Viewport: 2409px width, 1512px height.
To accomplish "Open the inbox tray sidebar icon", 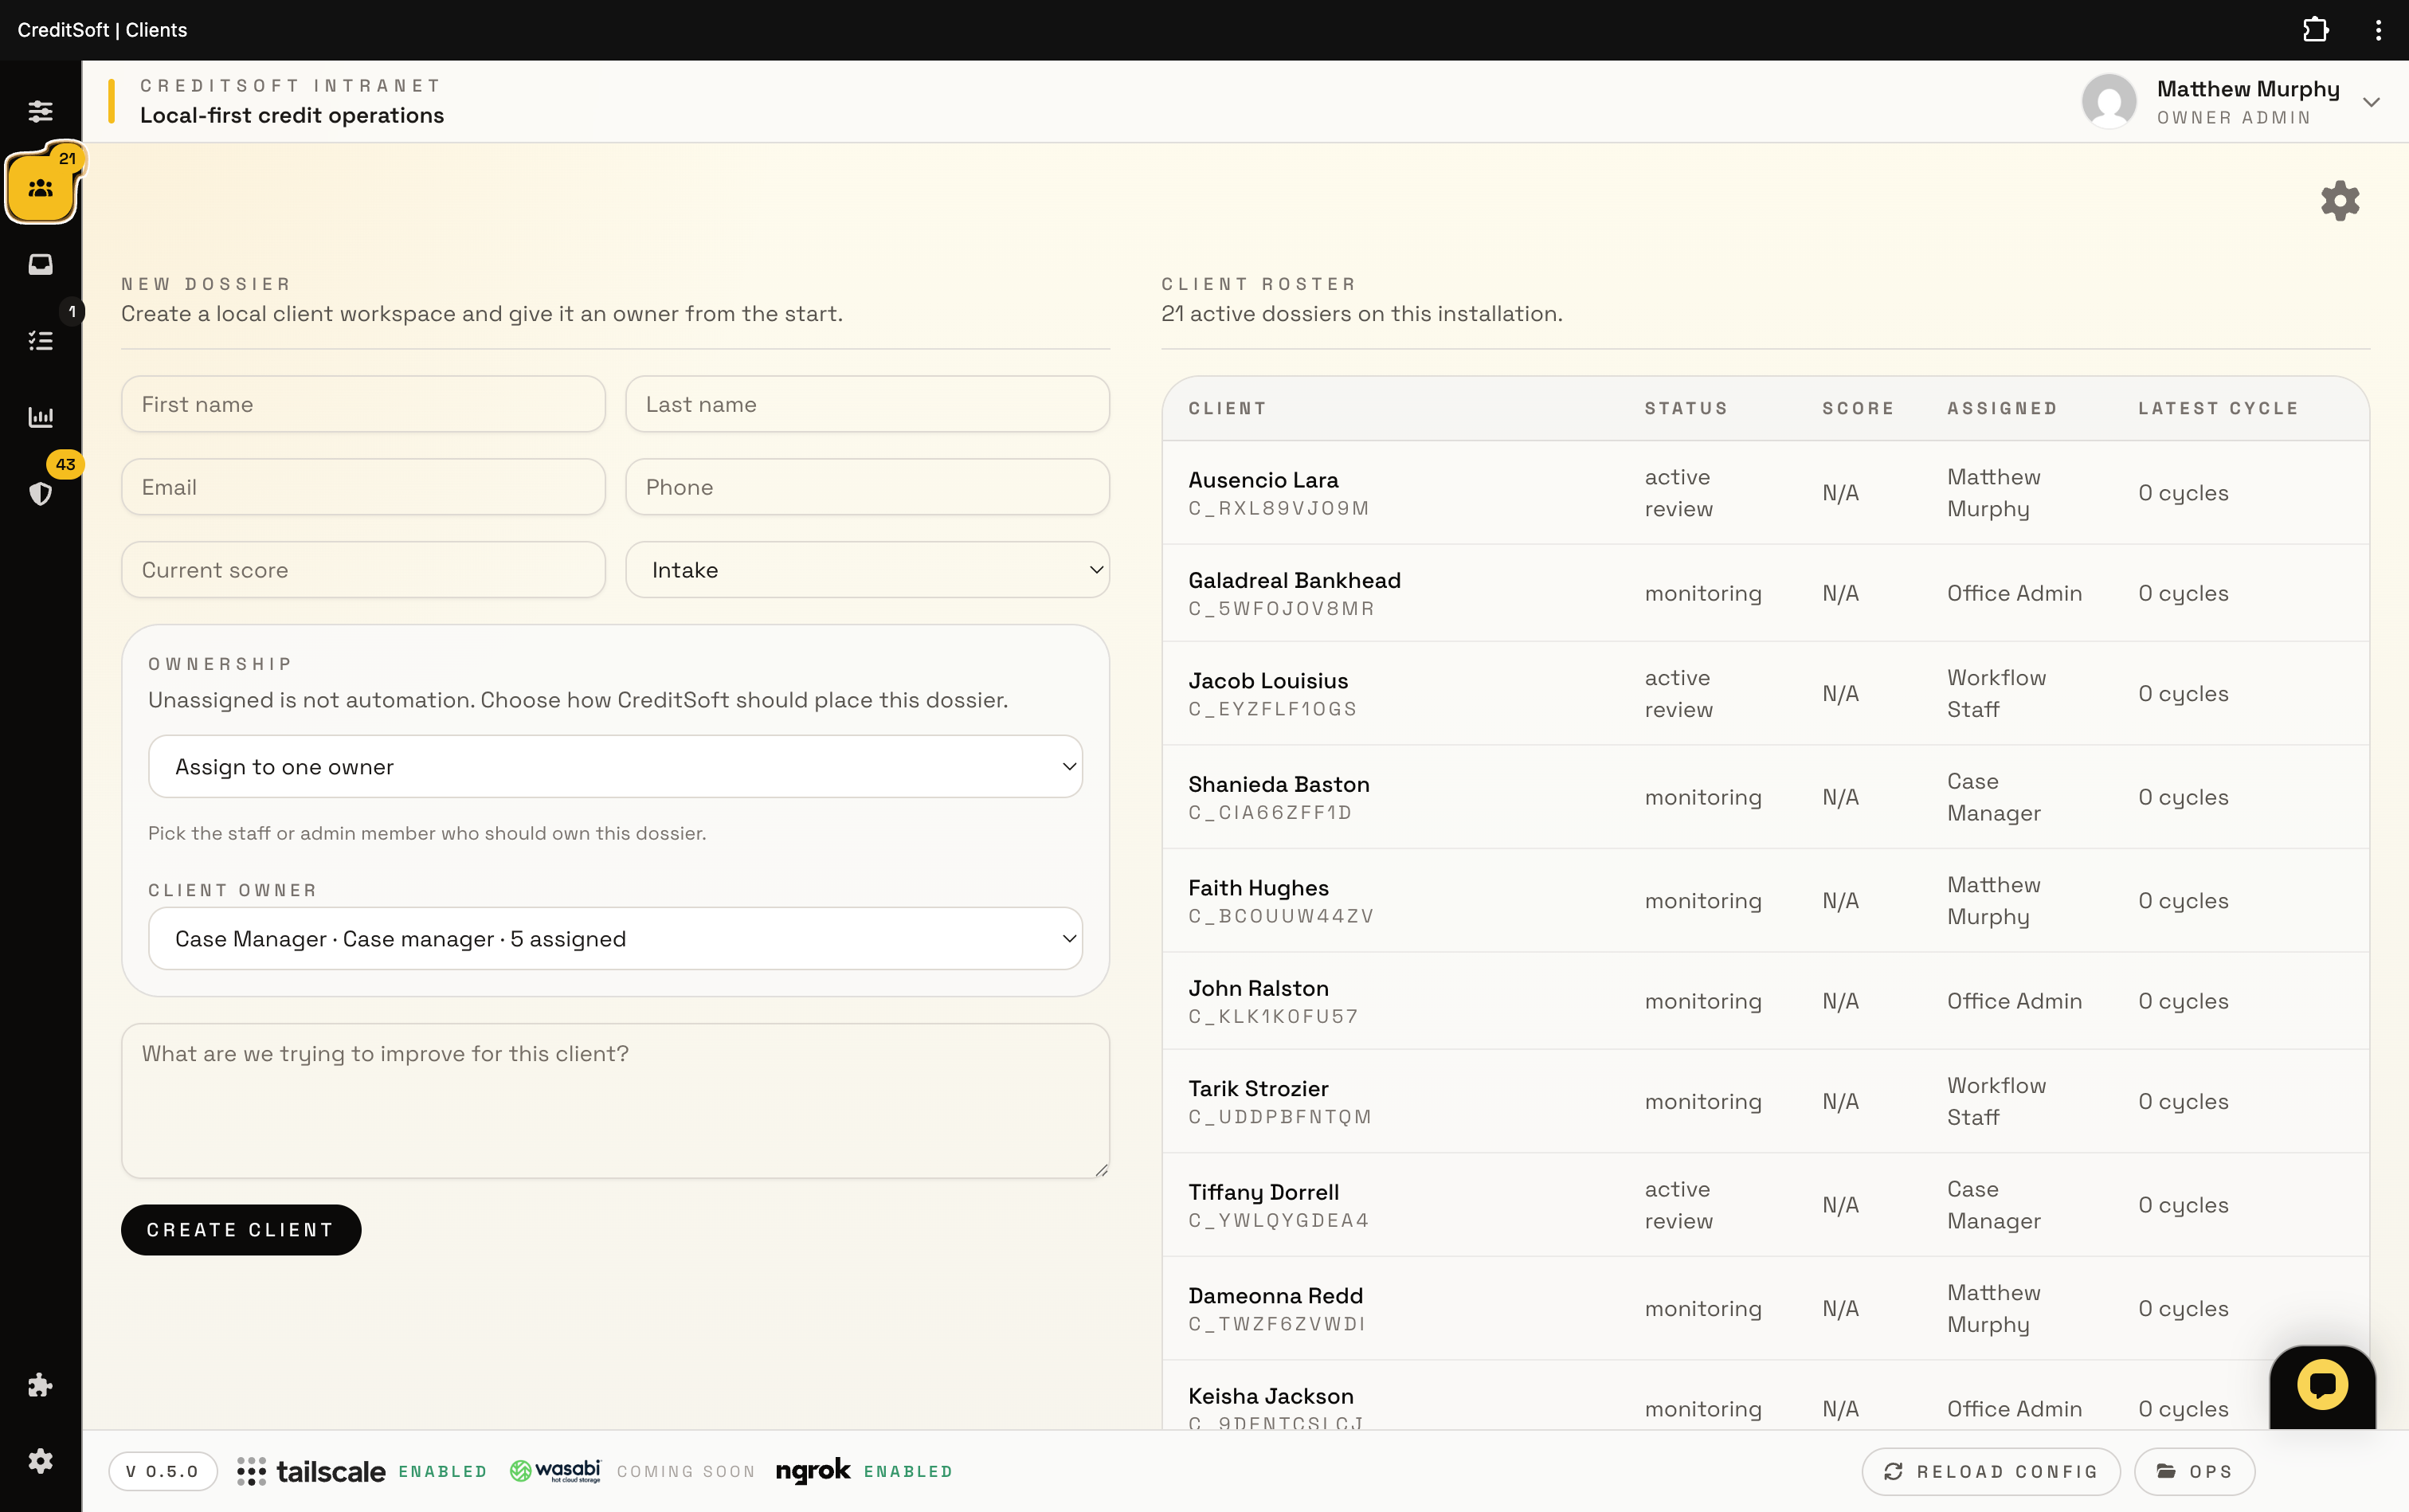I will (x=40, y=264).
